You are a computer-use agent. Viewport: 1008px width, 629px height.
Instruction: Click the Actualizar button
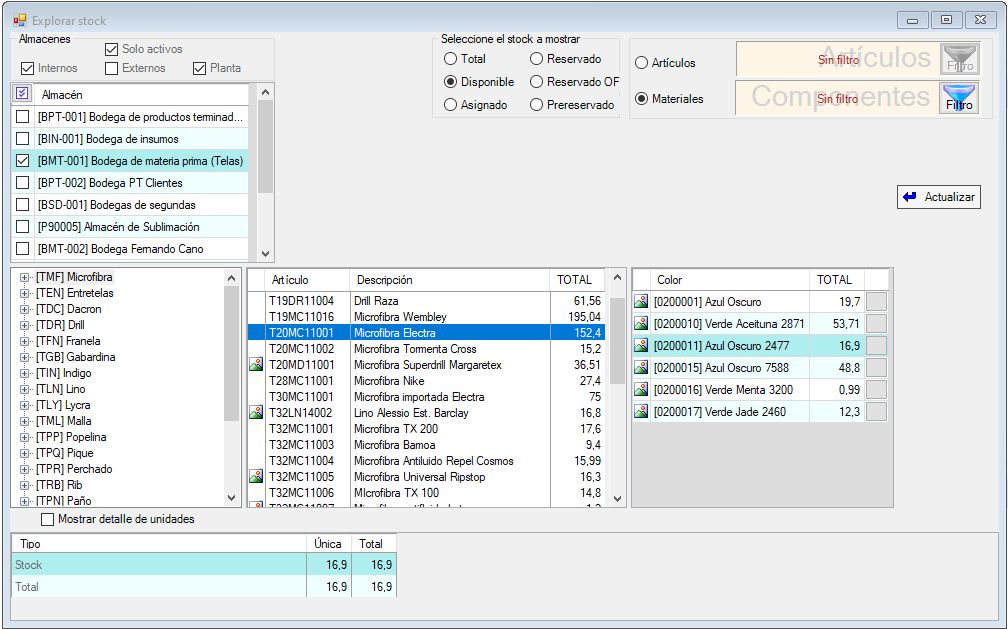(x=938, y=197)
